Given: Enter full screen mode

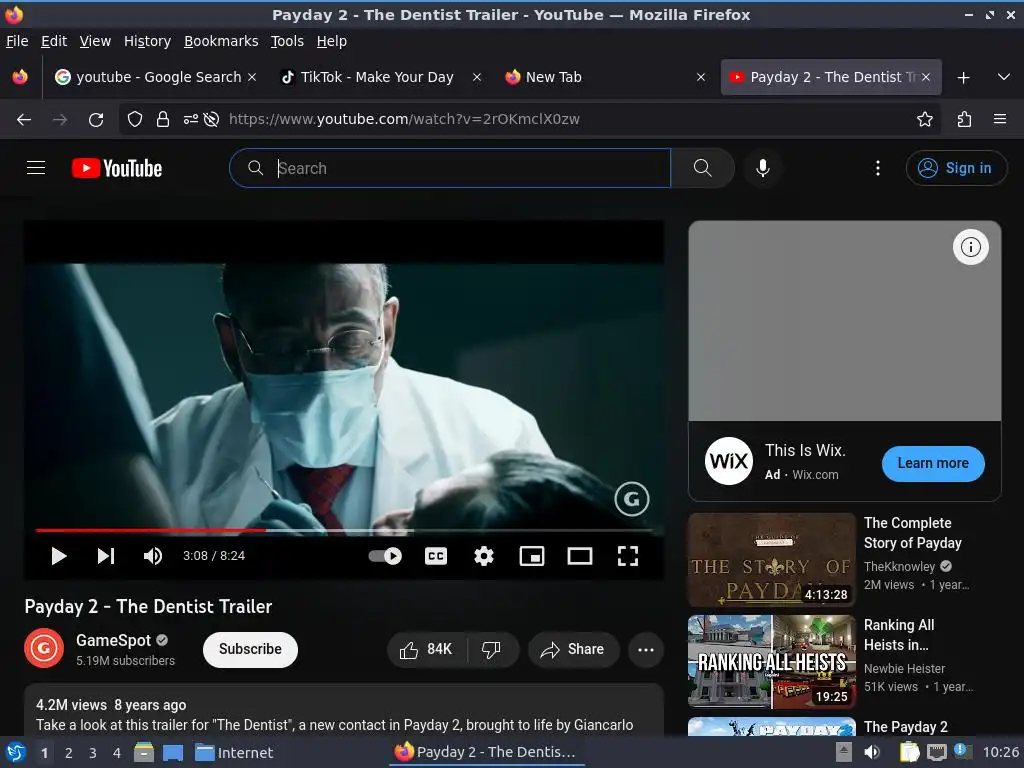Looking at the screenshot, I should pyautogui.click(x=628, y=556).
